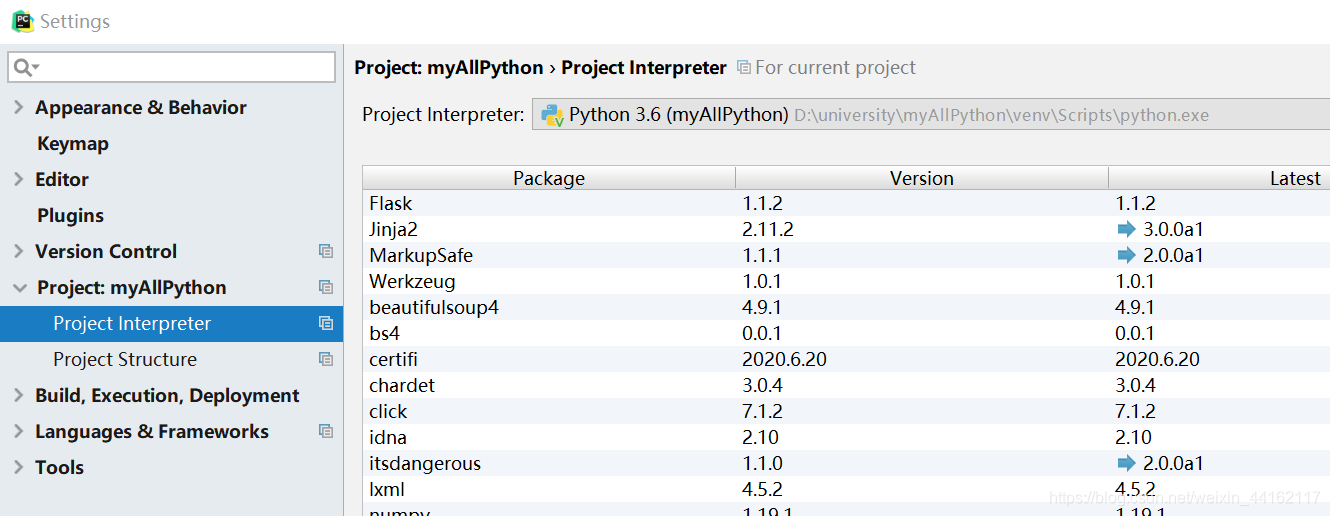This screenshot has height=516, width=1330.
Task: Expand the Editor settings section
Action: (18, 180)
